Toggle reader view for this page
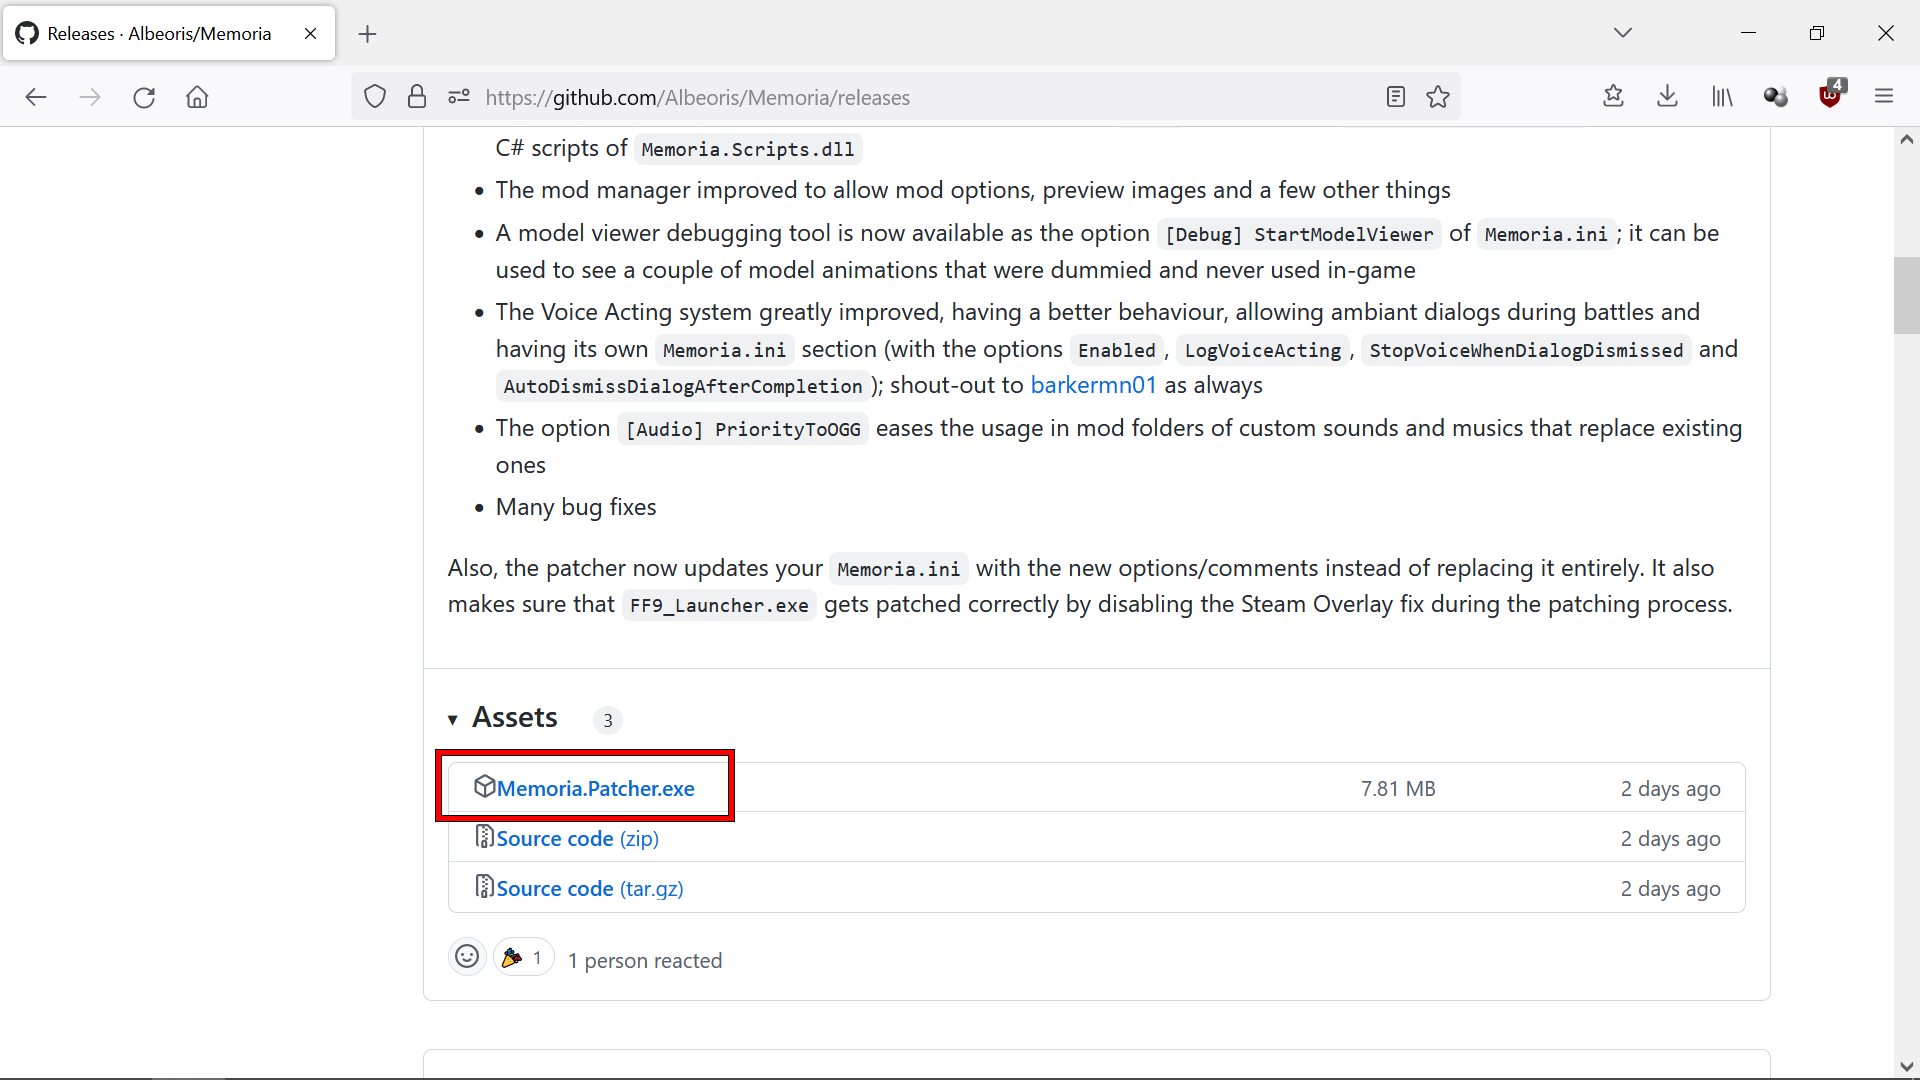The image size is (1920, 1080). point(1396,97)
